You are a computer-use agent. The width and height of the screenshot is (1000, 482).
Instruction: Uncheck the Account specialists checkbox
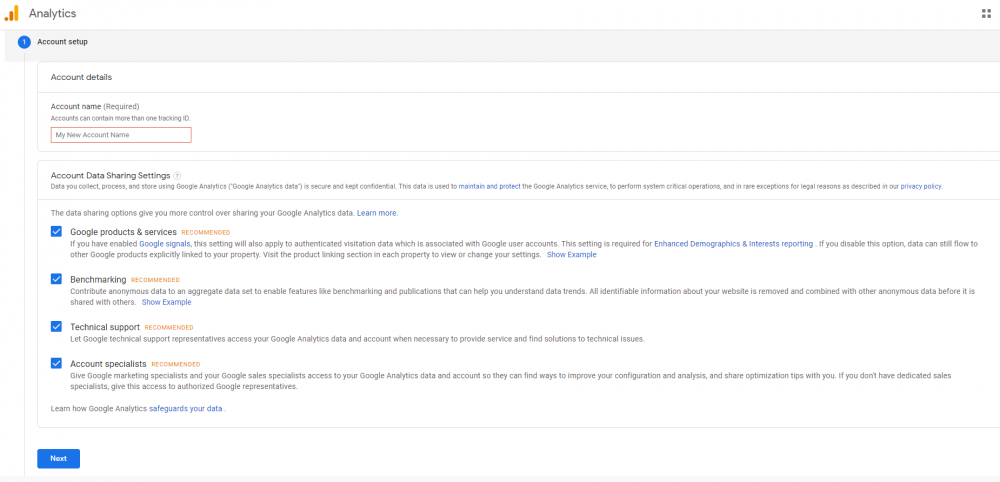coord(57,363)
